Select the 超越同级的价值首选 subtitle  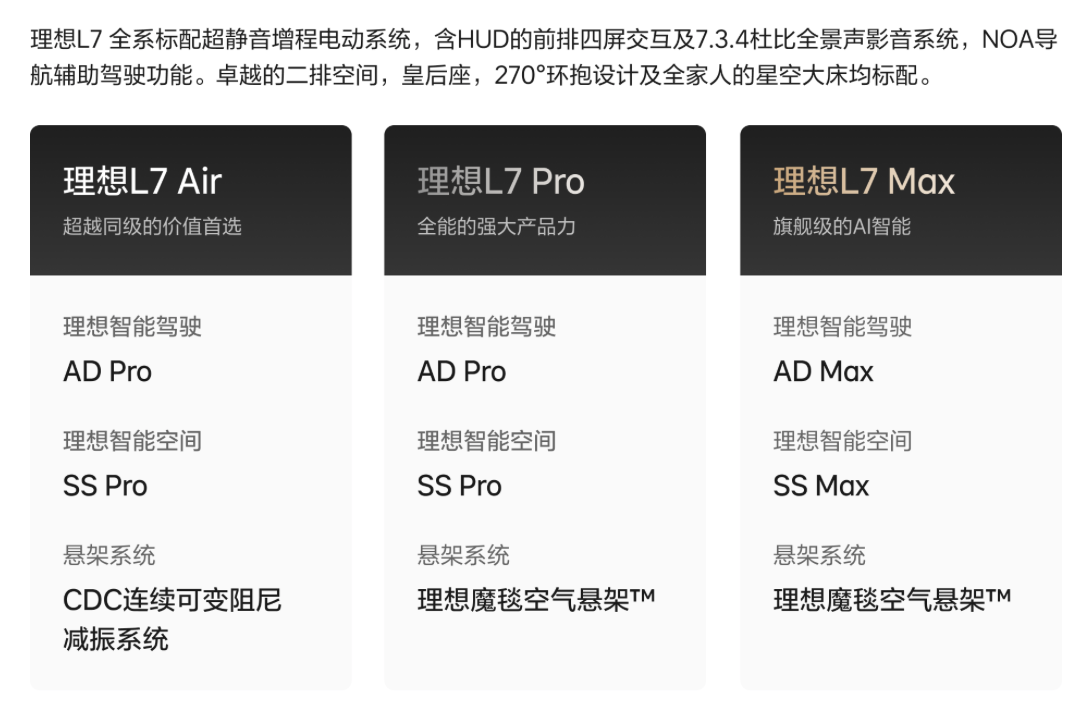click(152, 226)
